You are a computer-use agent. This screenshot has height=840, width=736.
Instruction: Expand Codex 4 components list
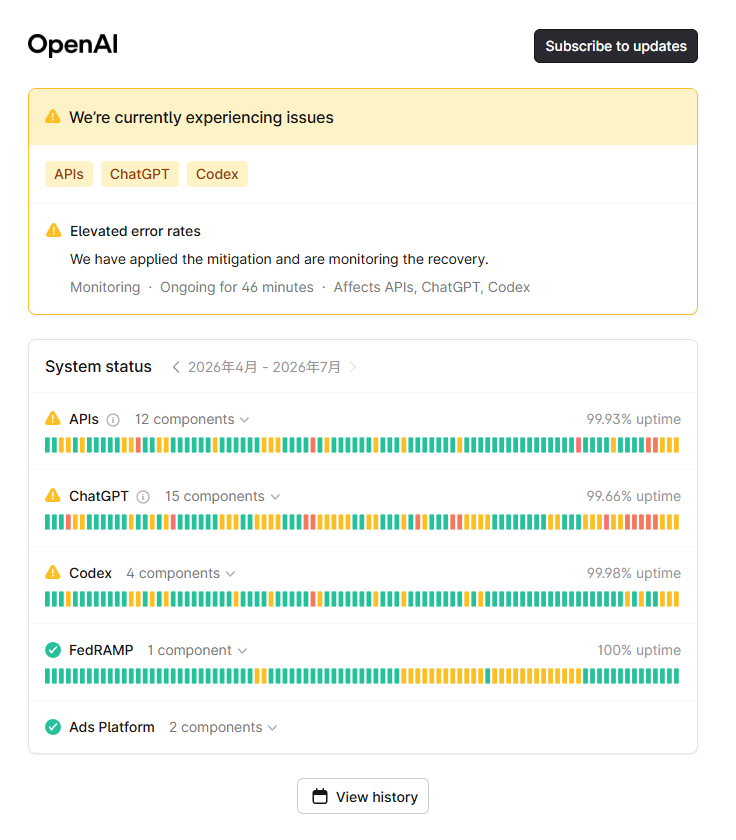pos(181,574)
